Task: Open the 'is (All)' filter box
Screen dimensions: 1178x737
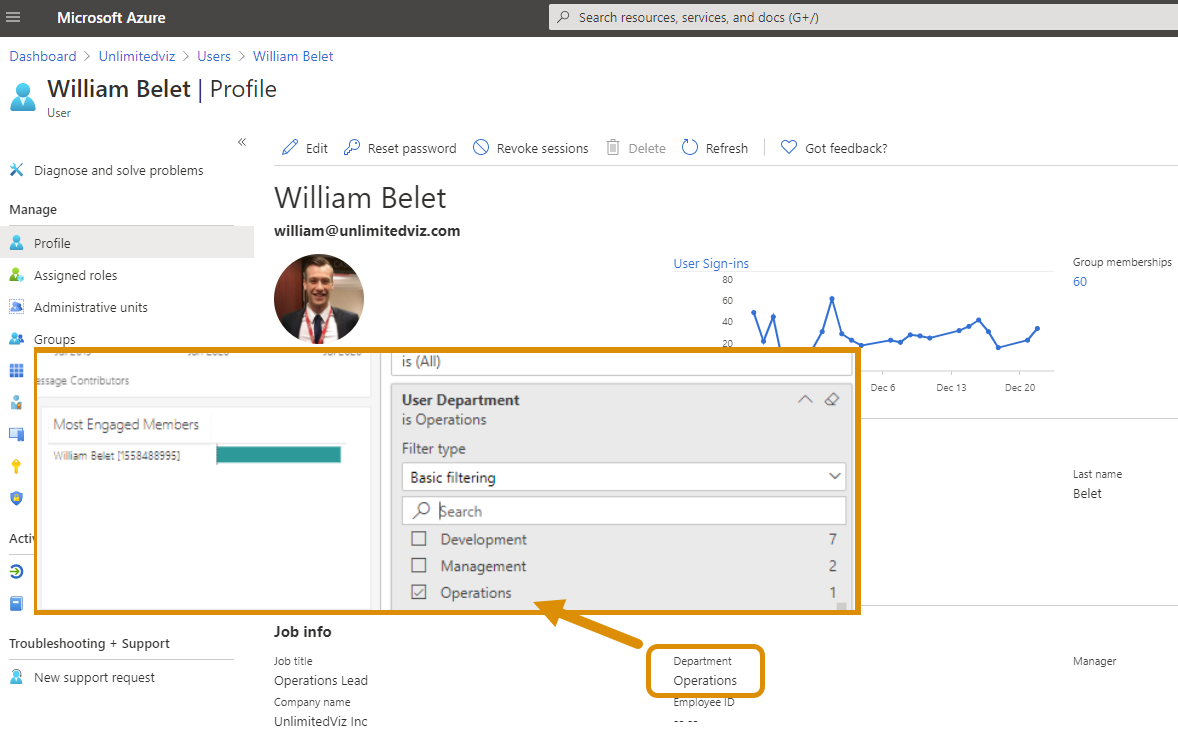Action: point(622,362)
